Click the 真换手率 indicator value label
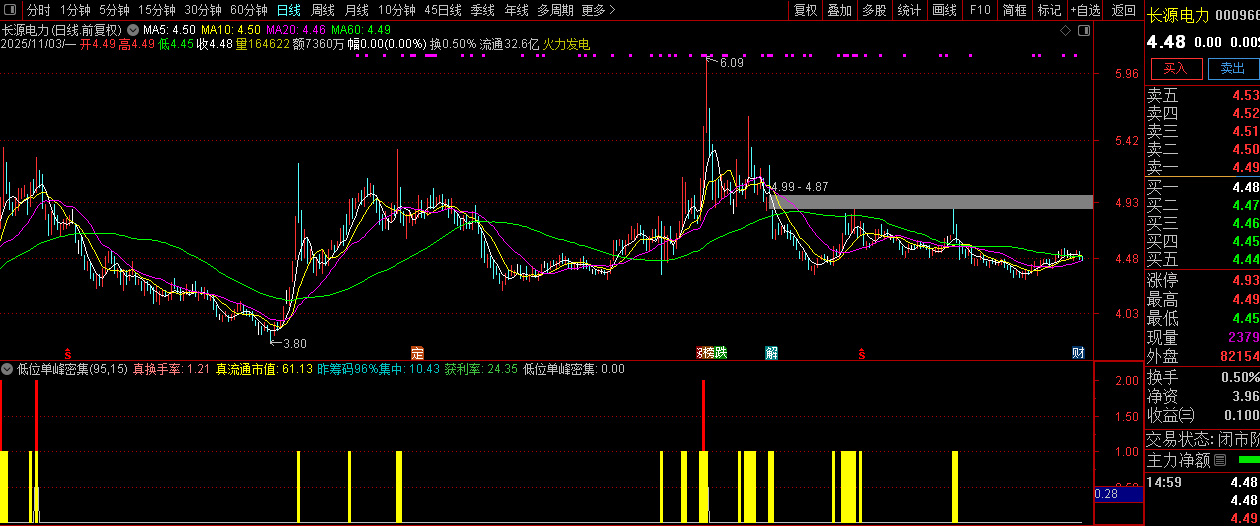 click(171, 369)
